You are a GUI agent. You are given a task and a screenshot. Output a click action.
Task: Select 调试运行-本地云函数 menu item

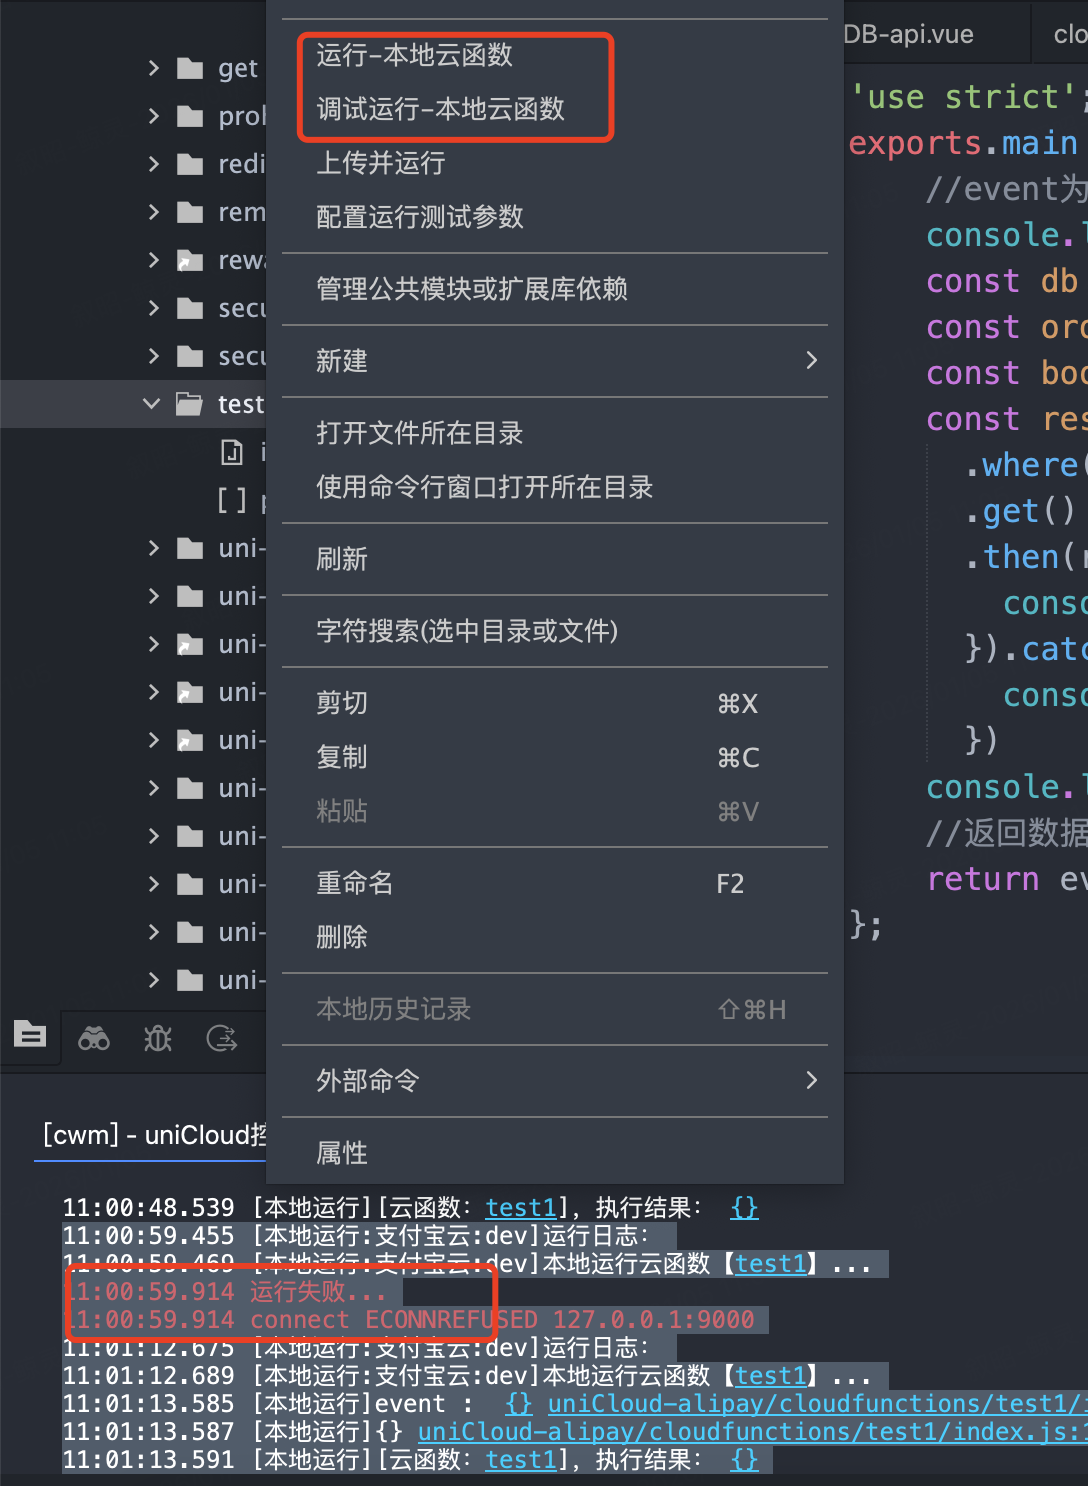pyautogui.click(x=440, y=109)
